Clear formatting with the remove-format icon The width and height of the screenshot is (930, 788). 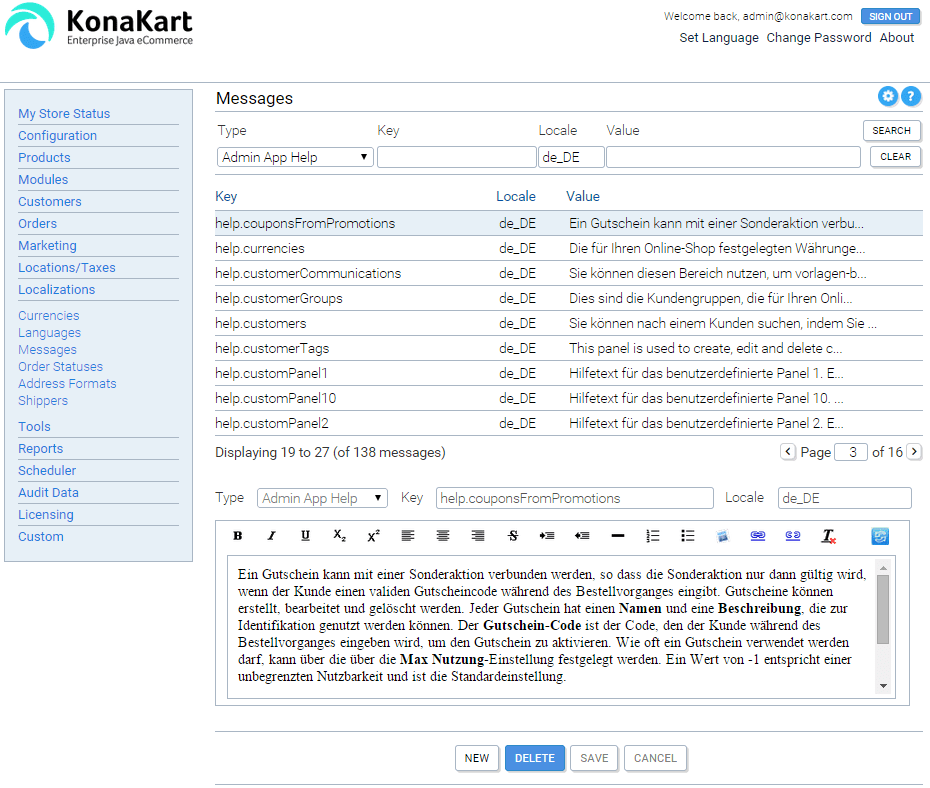click(827, 536)
